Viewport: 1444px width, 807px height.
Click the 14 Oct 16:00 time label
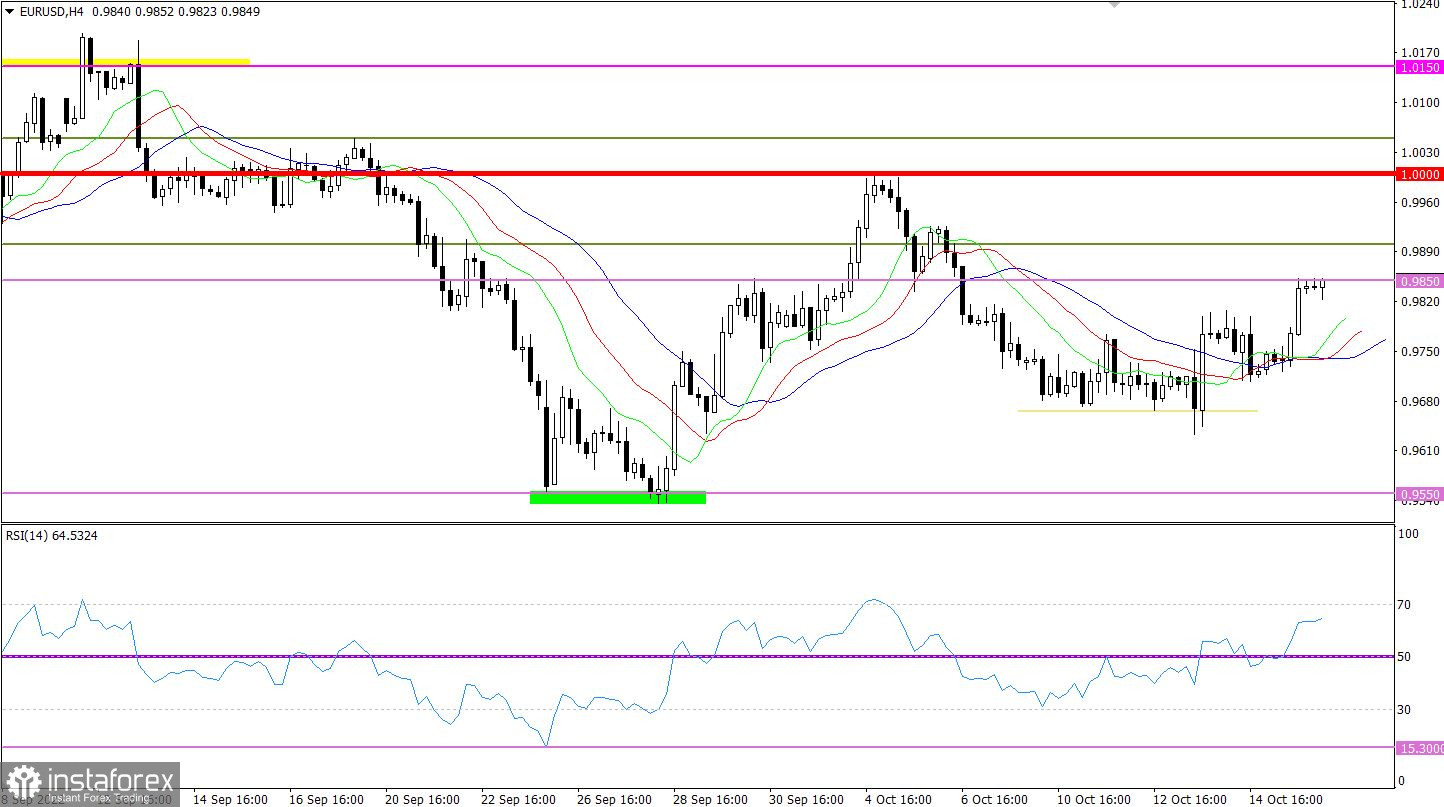pyautogui.click(x=1286, y=799)
